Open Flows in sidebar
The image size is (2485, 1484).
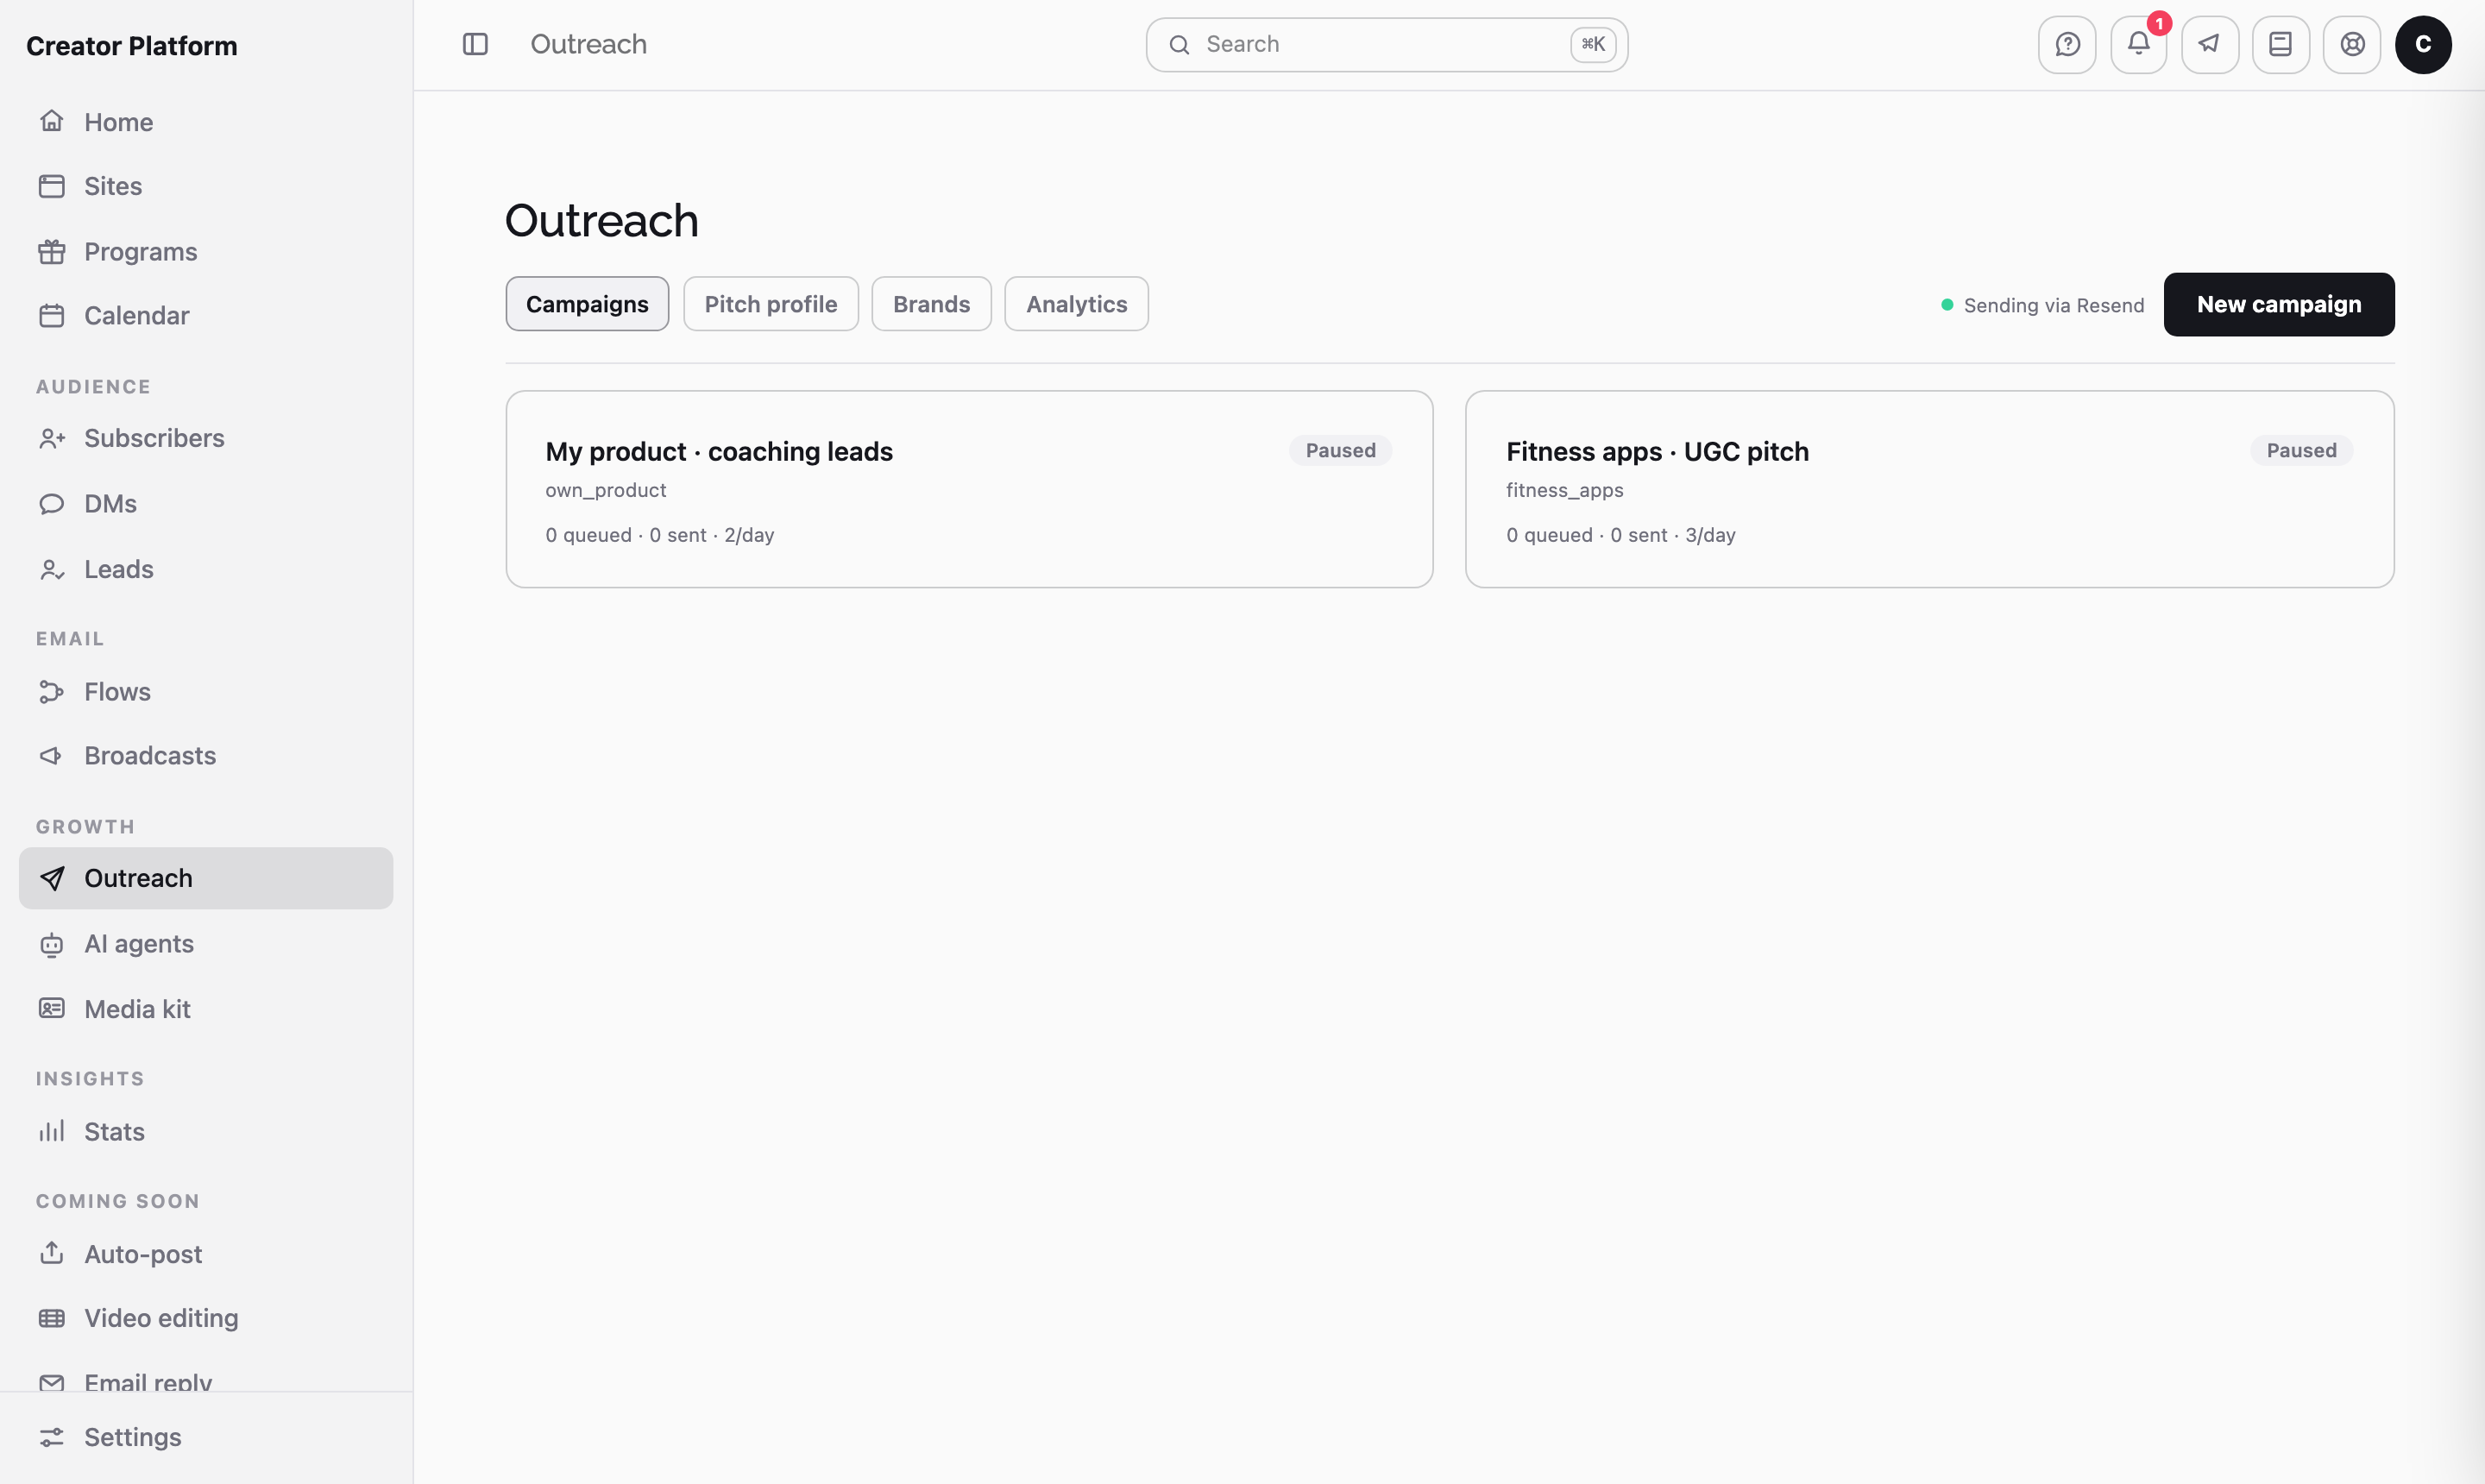coord(206,691)
